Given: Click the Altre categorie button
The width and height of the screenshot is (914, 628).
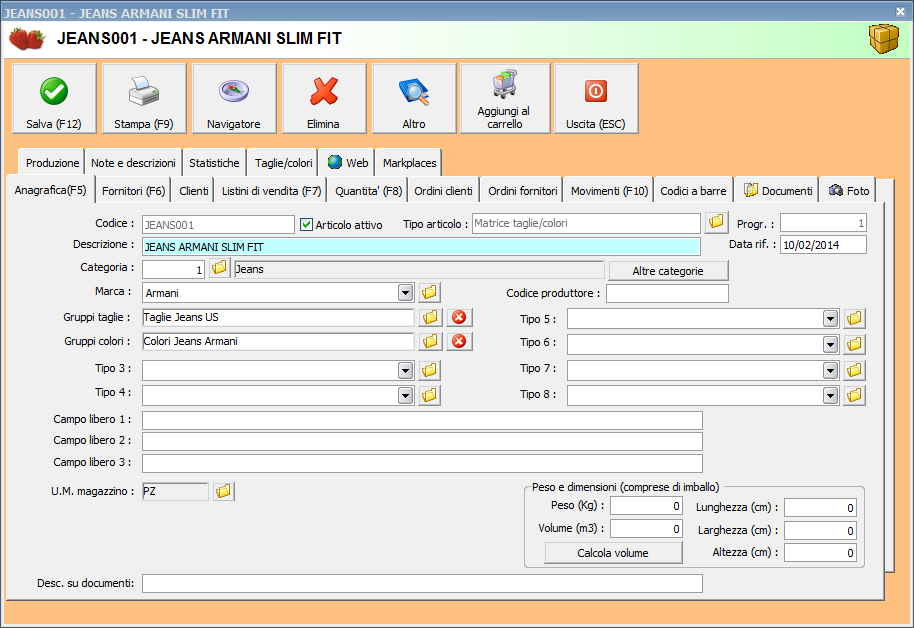Looking at the screenshot, I should (x=668, y=271).
